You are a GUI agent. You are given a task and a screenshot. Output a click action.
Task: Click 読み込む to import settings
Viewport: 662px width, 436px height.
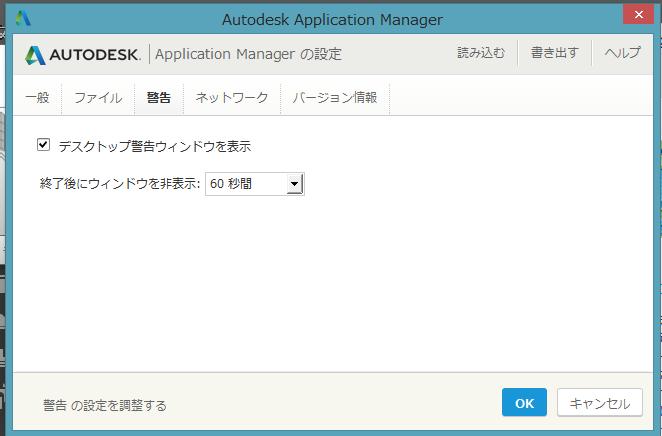click(481, 53)
